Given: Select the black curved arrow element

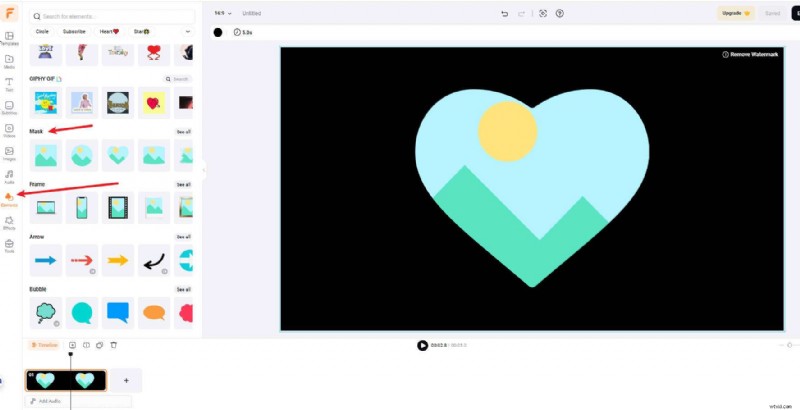Looking at the screenshot, I should [154, 261].
